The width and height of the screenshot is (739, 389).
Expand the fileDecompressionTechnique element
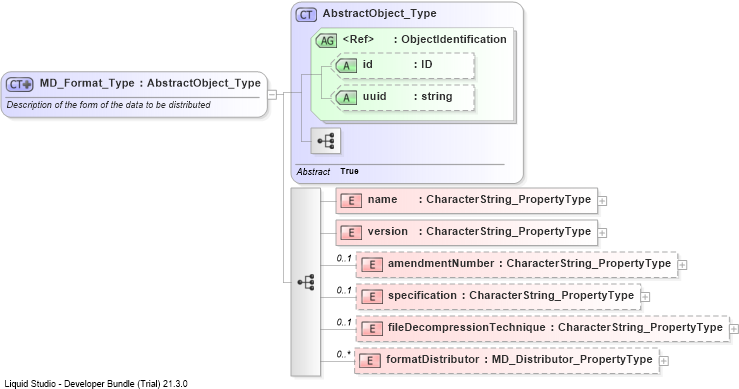tap(734, 329)
